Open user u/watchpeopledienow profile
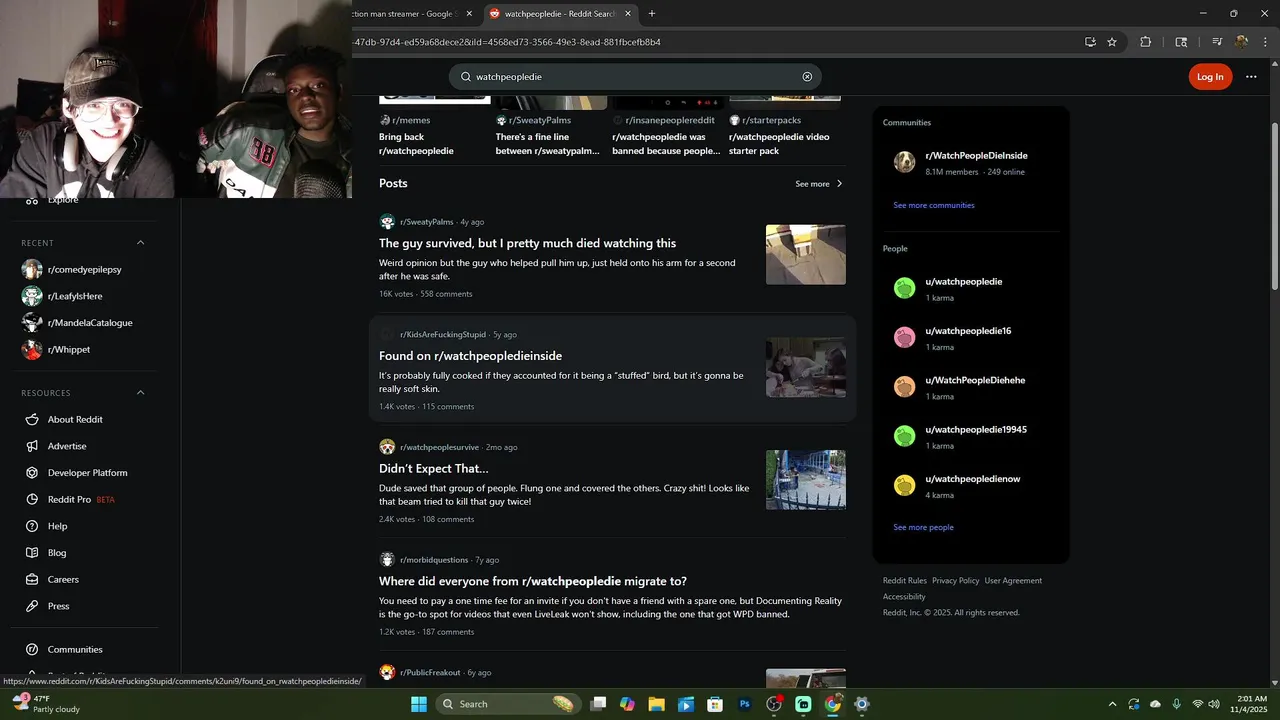Viewport: 1280px width, 720px height. [x=973, y=479]
